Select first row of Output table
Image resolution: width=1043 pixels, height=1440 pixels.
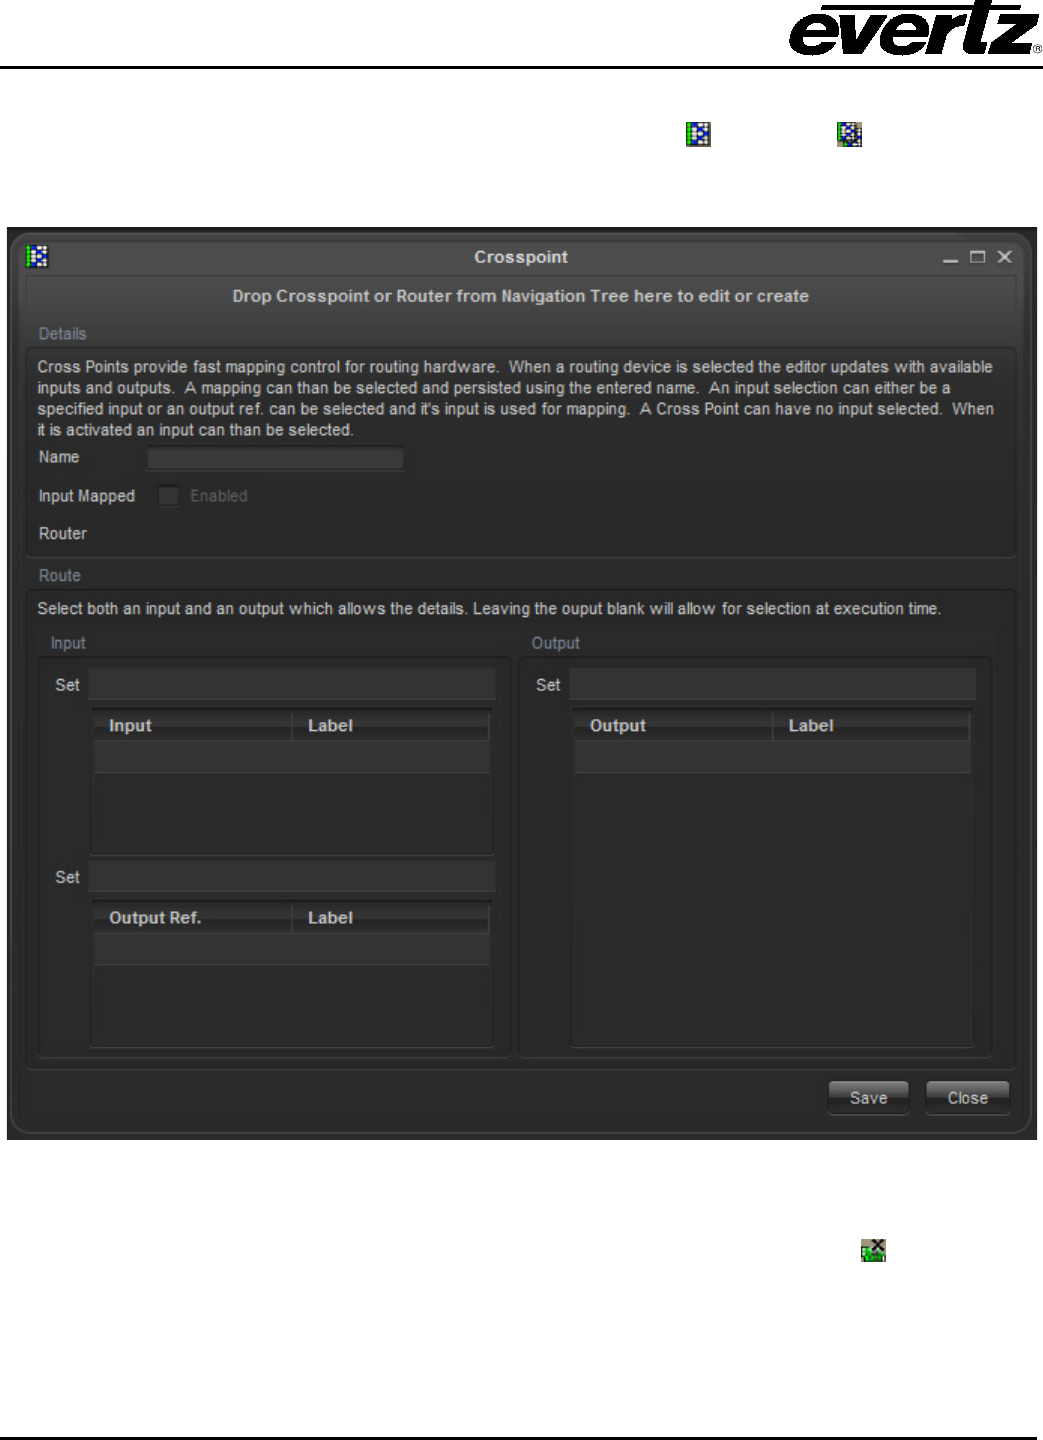tap(772, 757)
